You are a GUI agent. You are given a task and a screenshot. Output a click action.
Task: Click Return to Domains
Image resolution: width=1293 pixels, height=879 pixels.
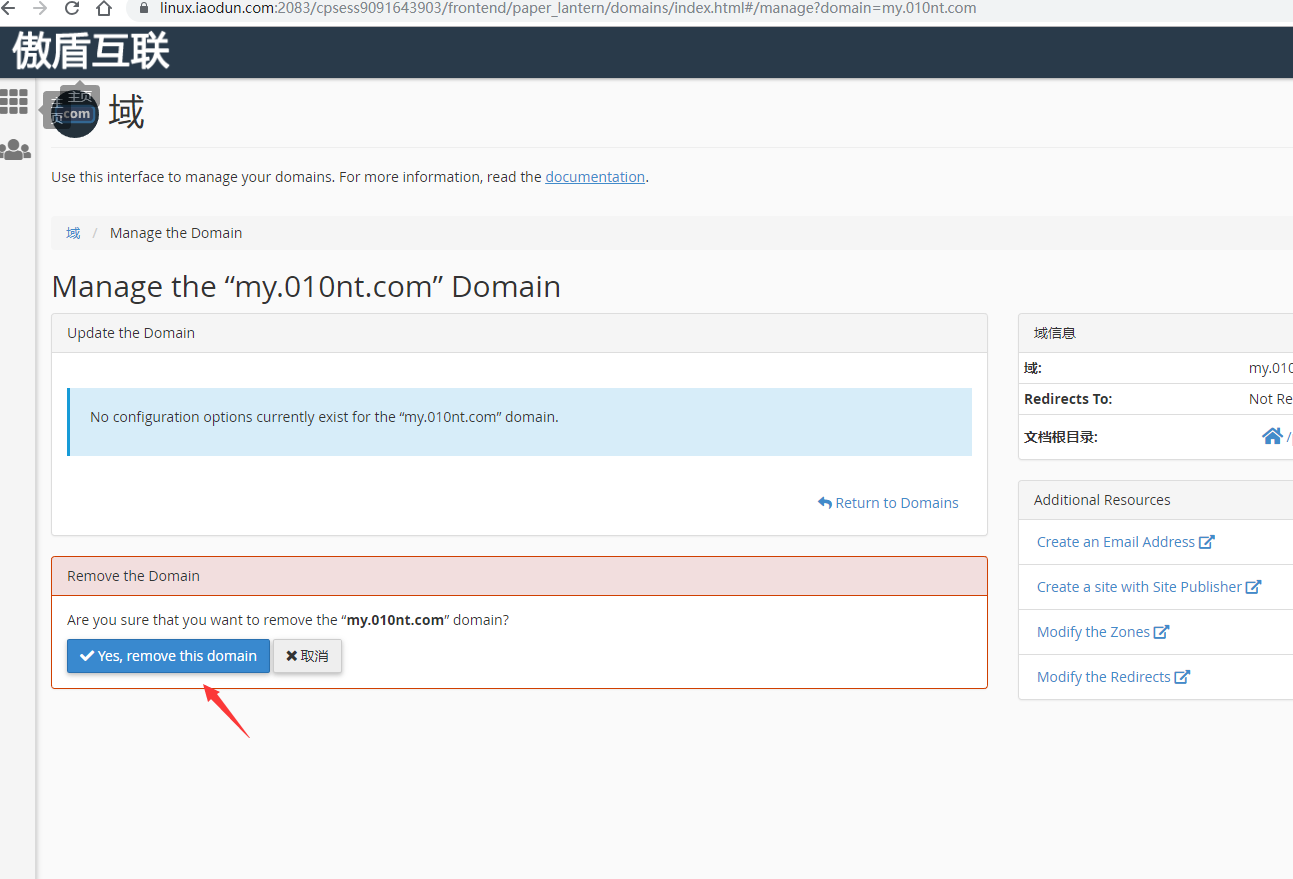click(x=888, y=503)
